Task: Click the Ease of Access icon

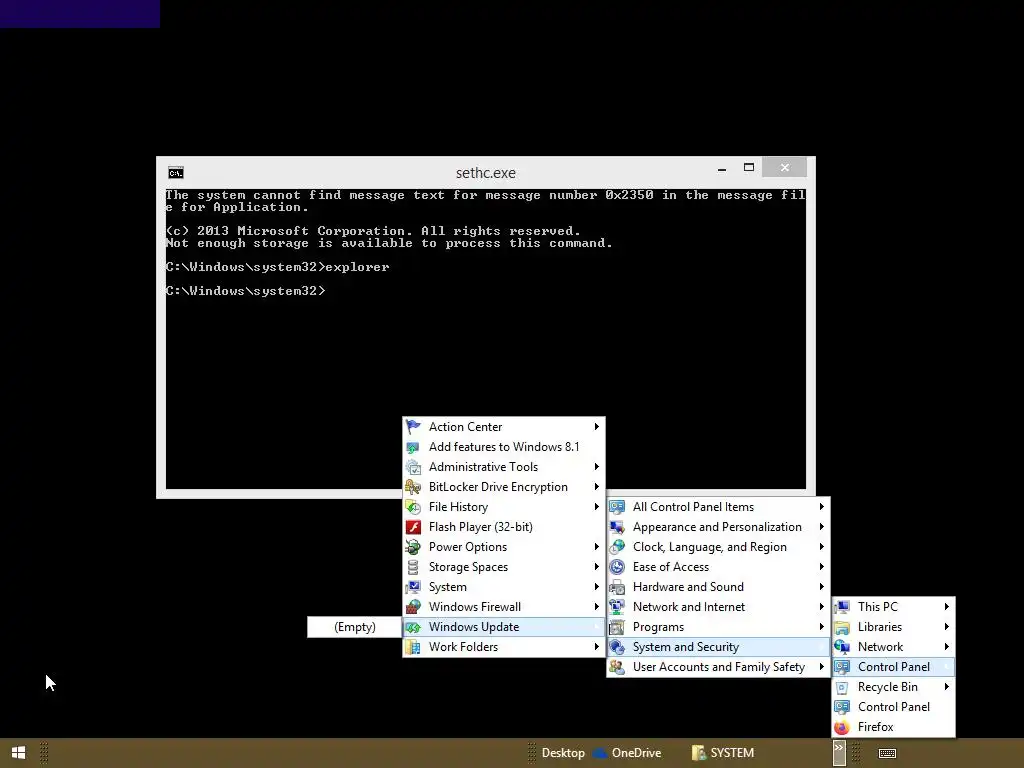Action: [616, 567]
